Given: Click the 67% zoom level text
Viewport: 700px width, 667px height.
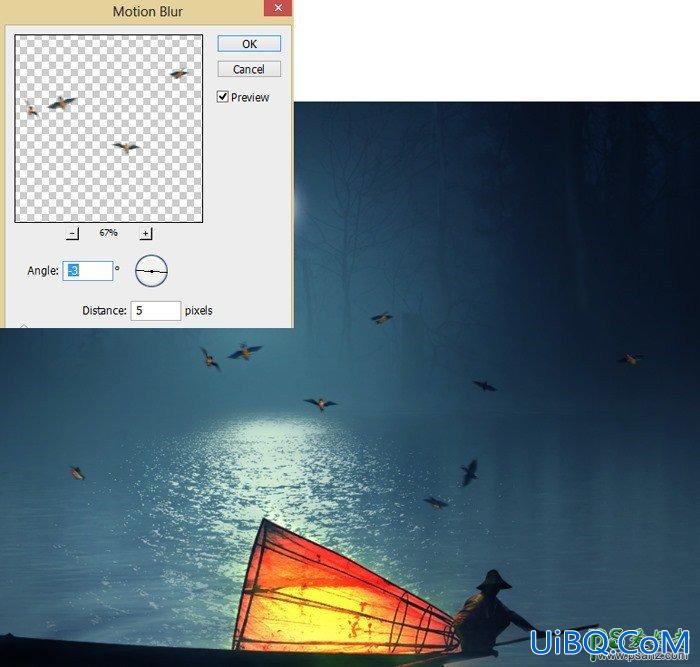Looking at the screenshot, I should 108,233.
